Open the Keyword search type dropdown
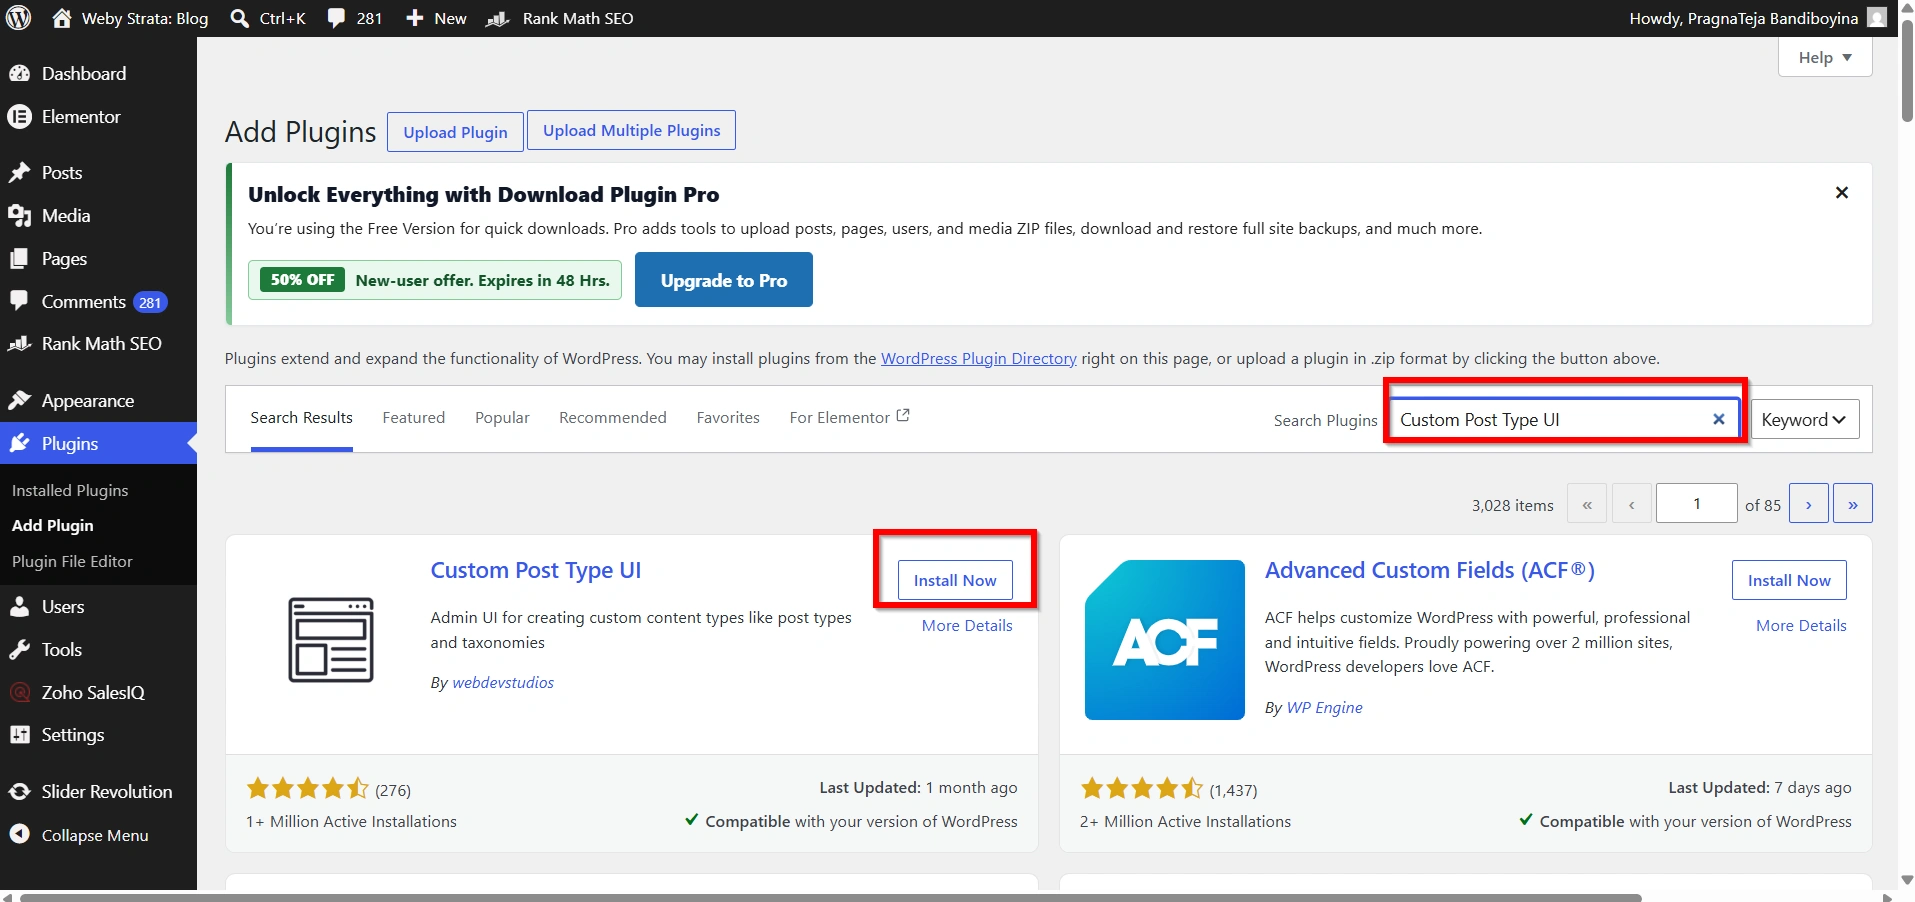Image resolution: width=1915 pixels, height=902 pixels. coord(1805,420)
